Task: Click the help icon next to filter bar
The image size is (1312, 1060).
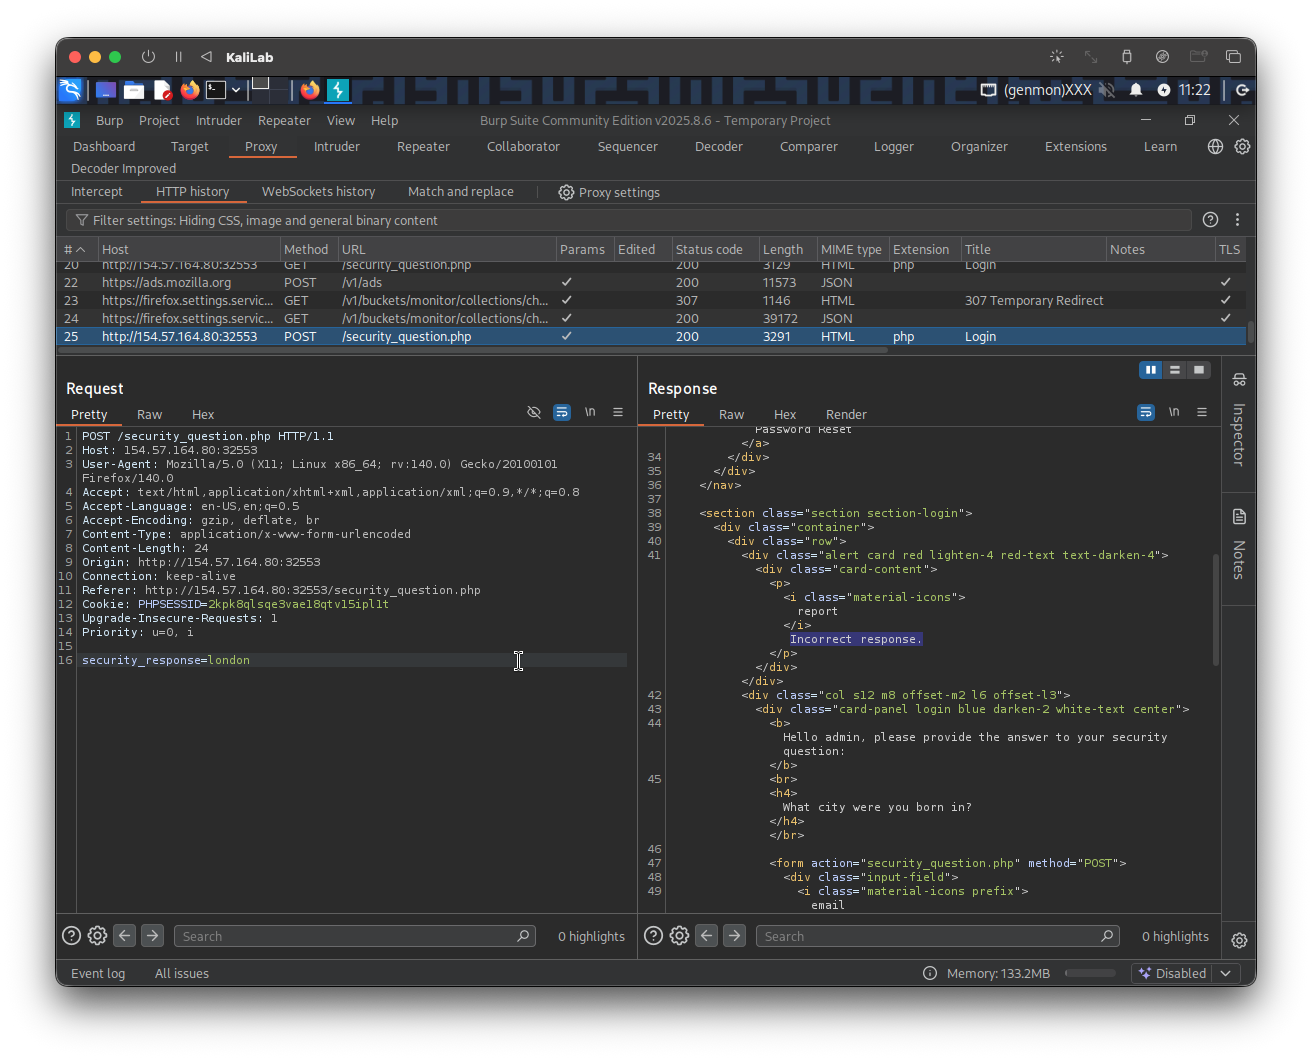Action: click(1210, 220)
